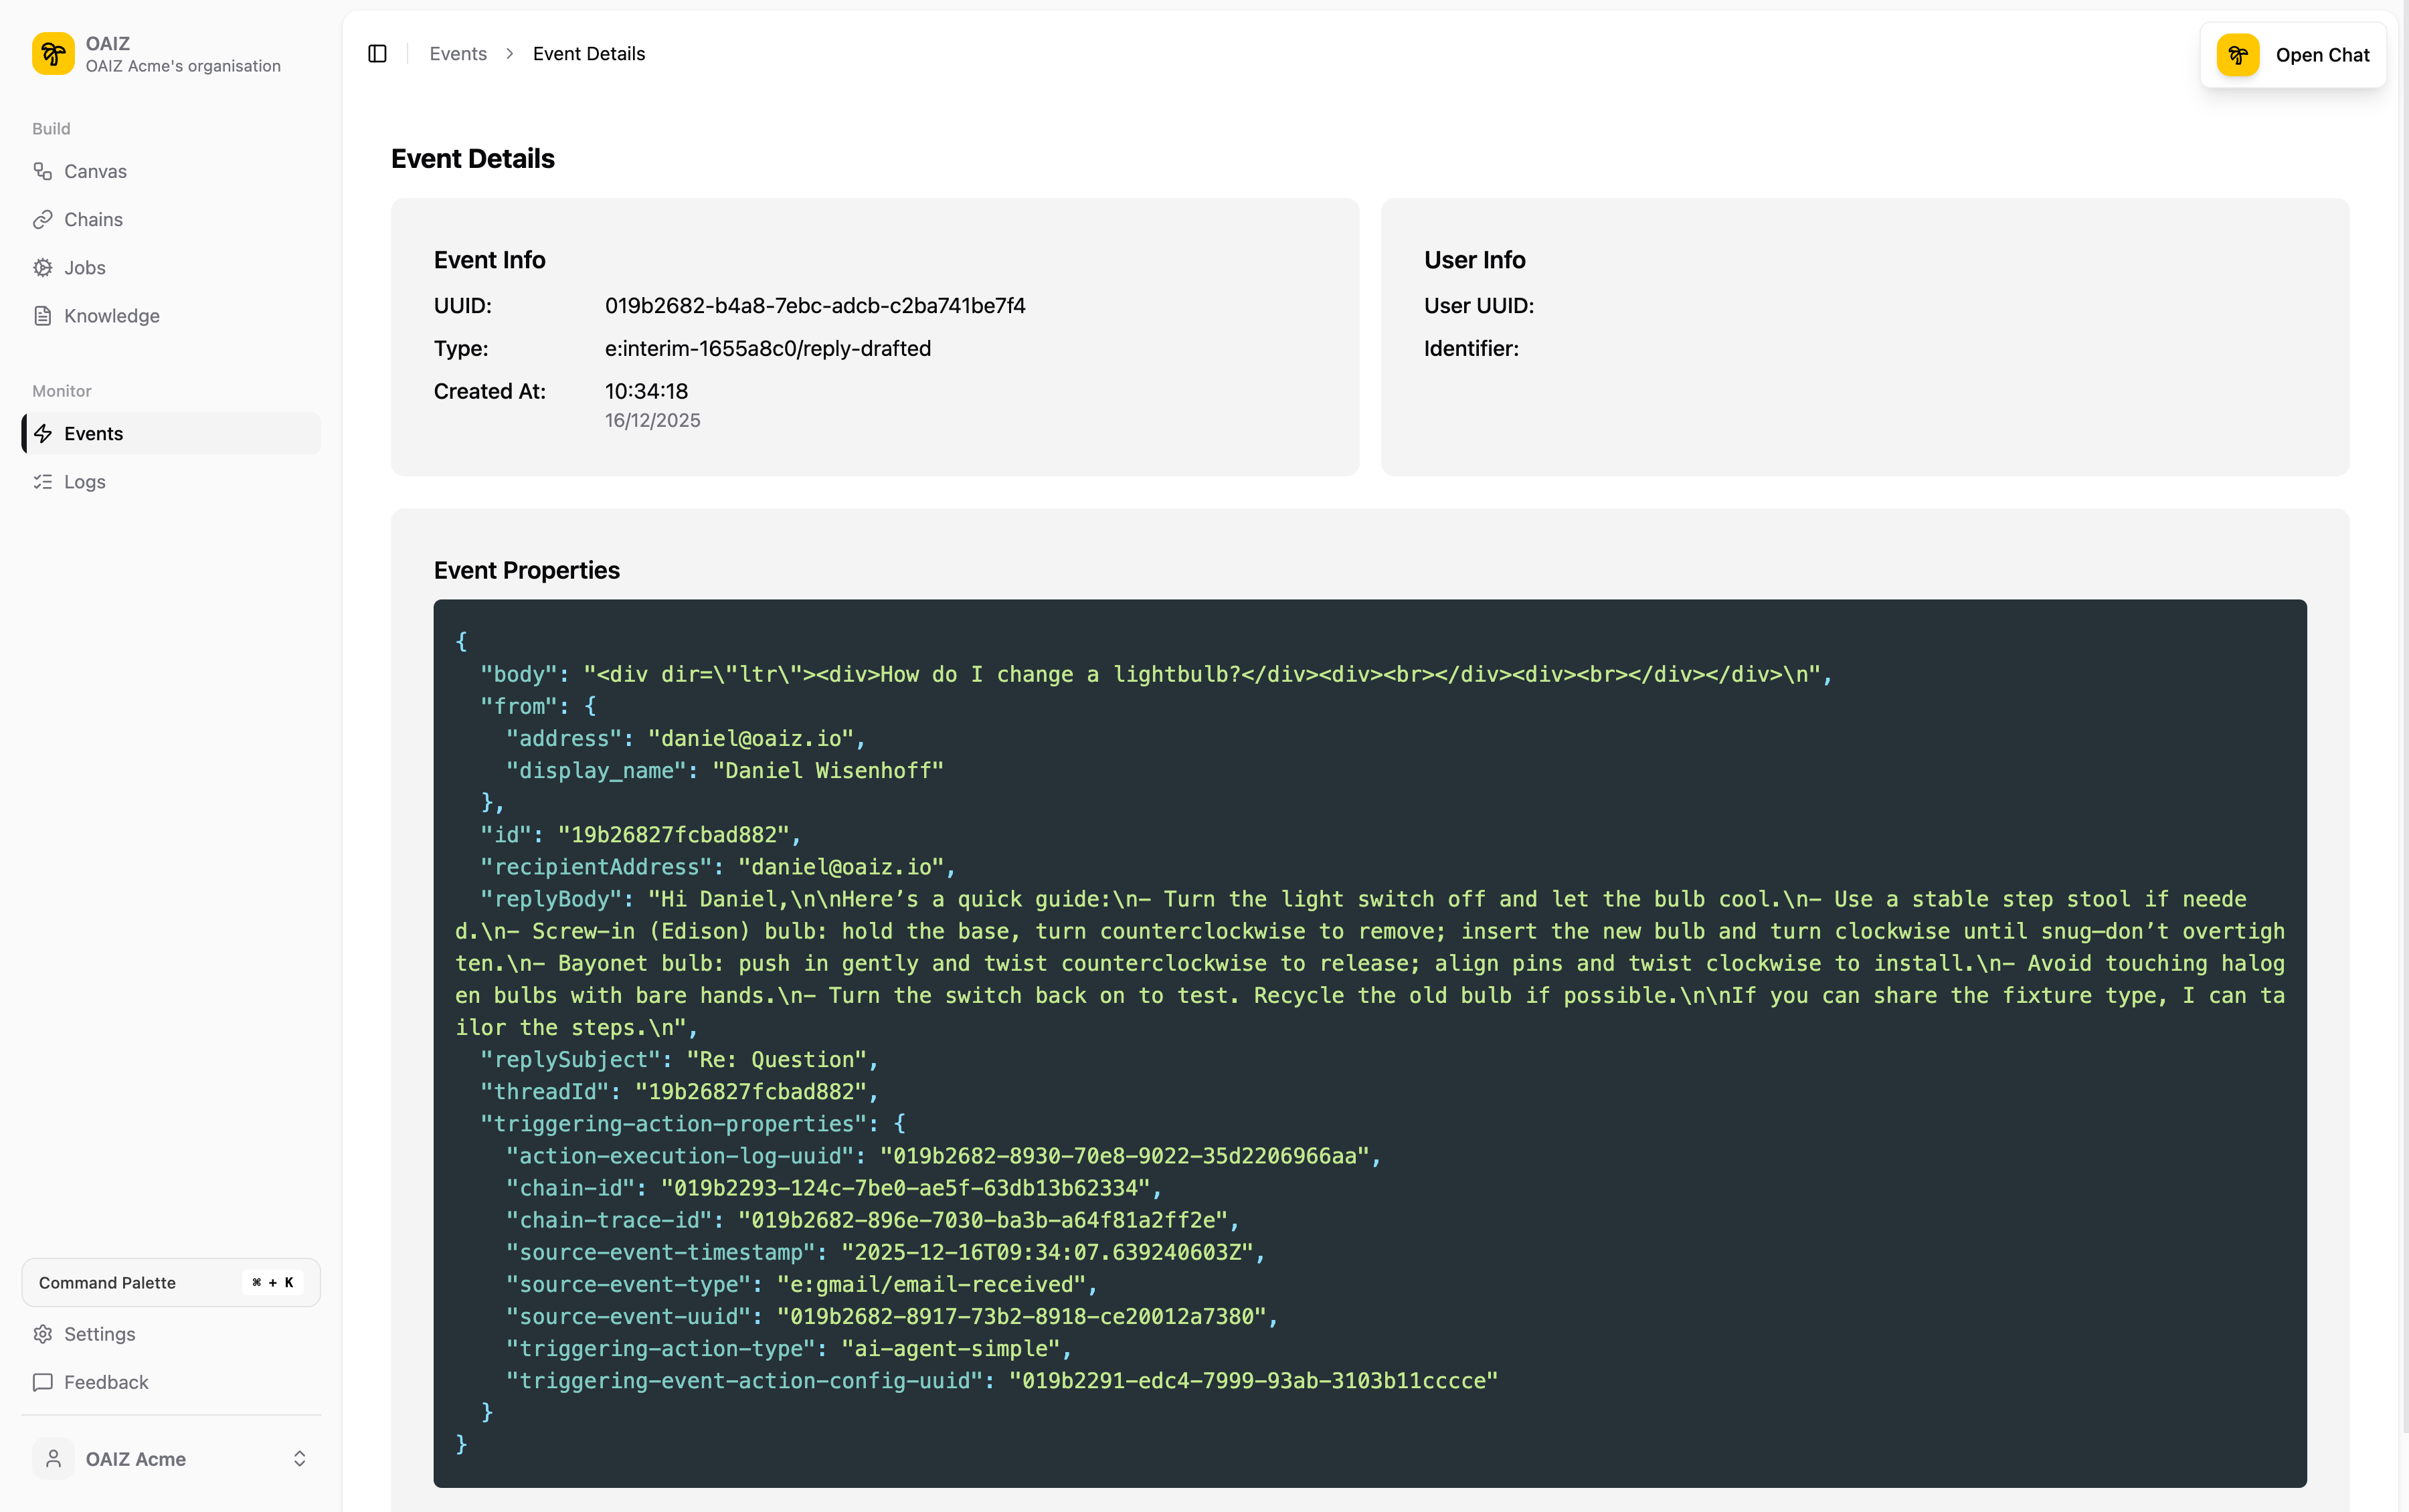This screenshot has width=2409, height=1512.
Task: Select the event UUID value text
Action: pos(814,305)
